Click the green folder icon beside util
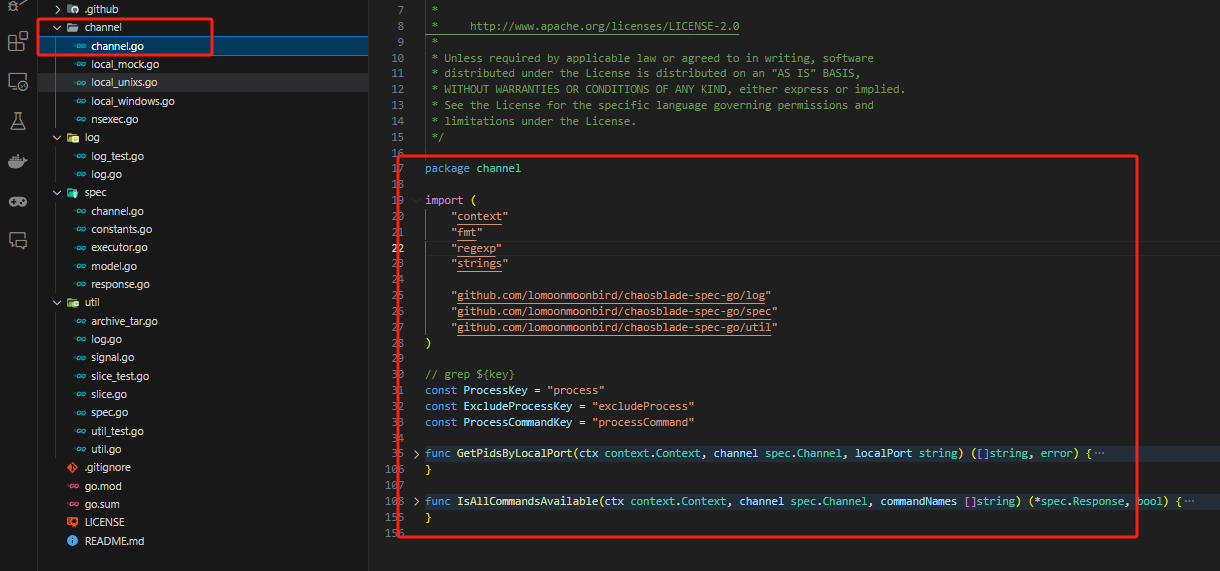The height and width of the screenshot is (571, 1220). point(73,302)
